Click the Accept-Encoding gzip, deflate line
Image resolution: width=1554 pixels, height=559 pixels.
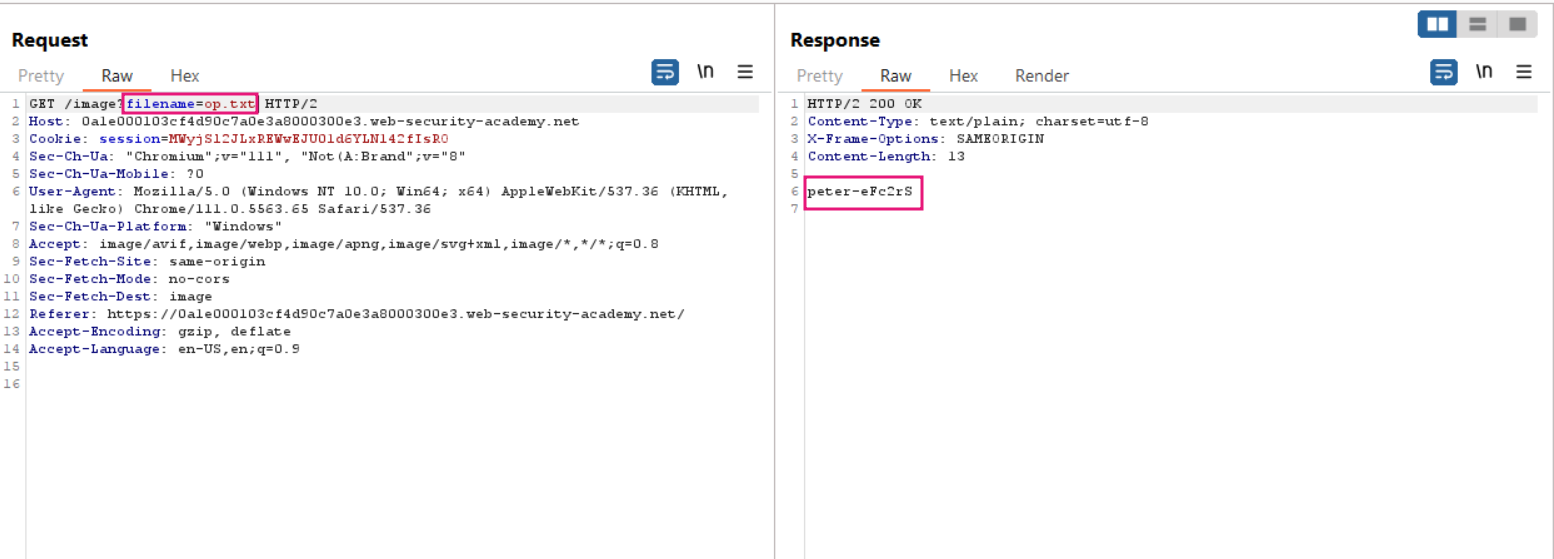[x=160, y=331]
